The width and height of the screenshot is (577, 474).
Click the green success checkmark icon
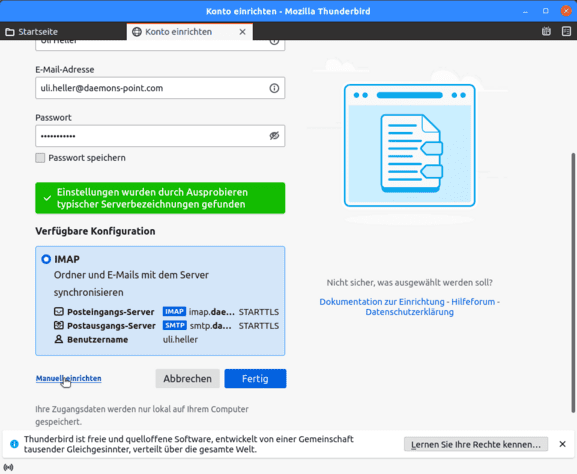coord(47,198)
